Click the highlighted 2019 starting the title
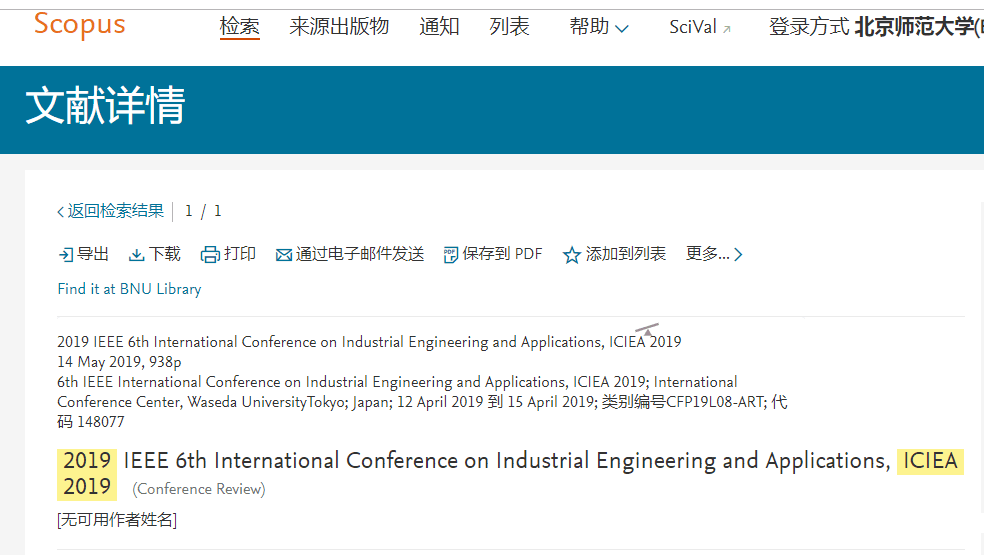Screen dimensions: 984x555 [87, 461]
